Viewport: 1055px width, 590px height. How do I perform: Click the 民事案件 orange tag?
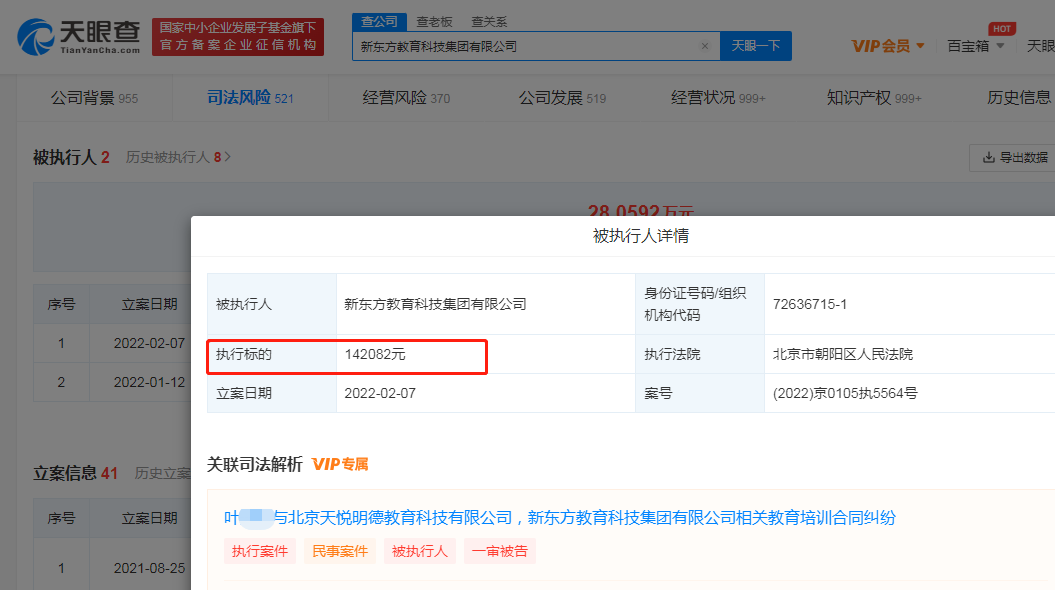[340, 551]
